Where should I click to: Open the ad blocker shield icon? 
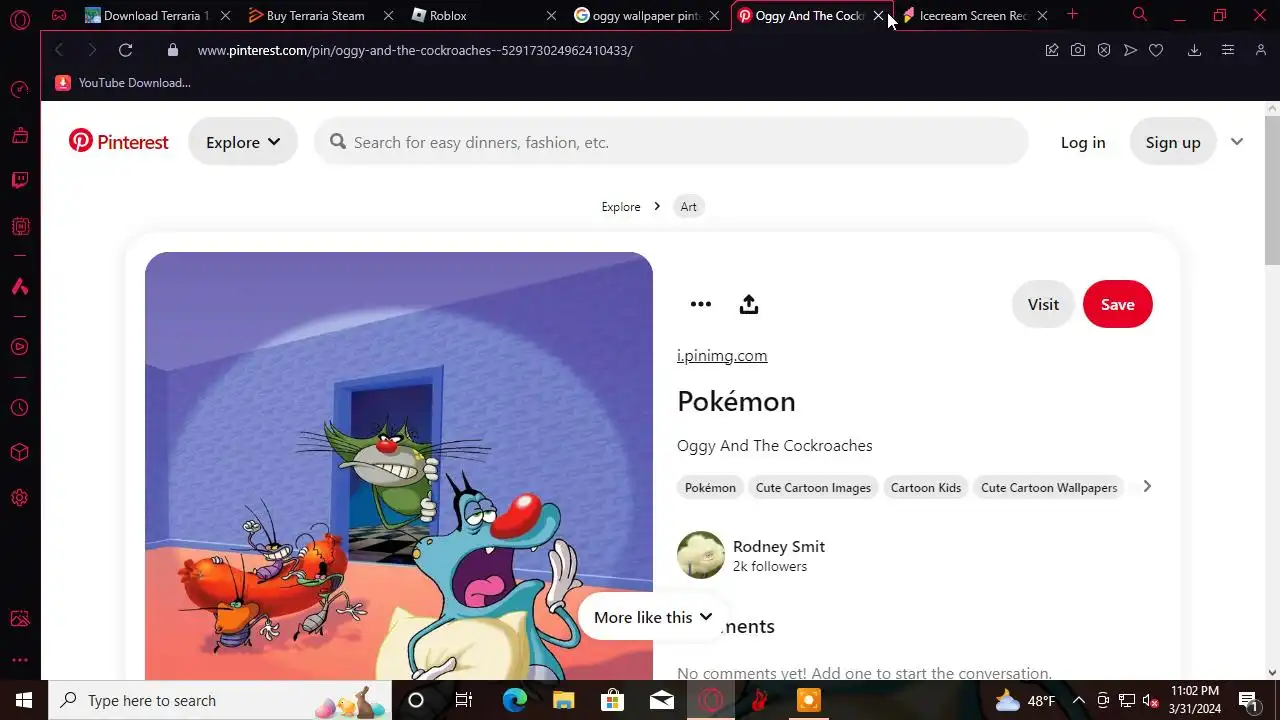[x=1104, y=50]
